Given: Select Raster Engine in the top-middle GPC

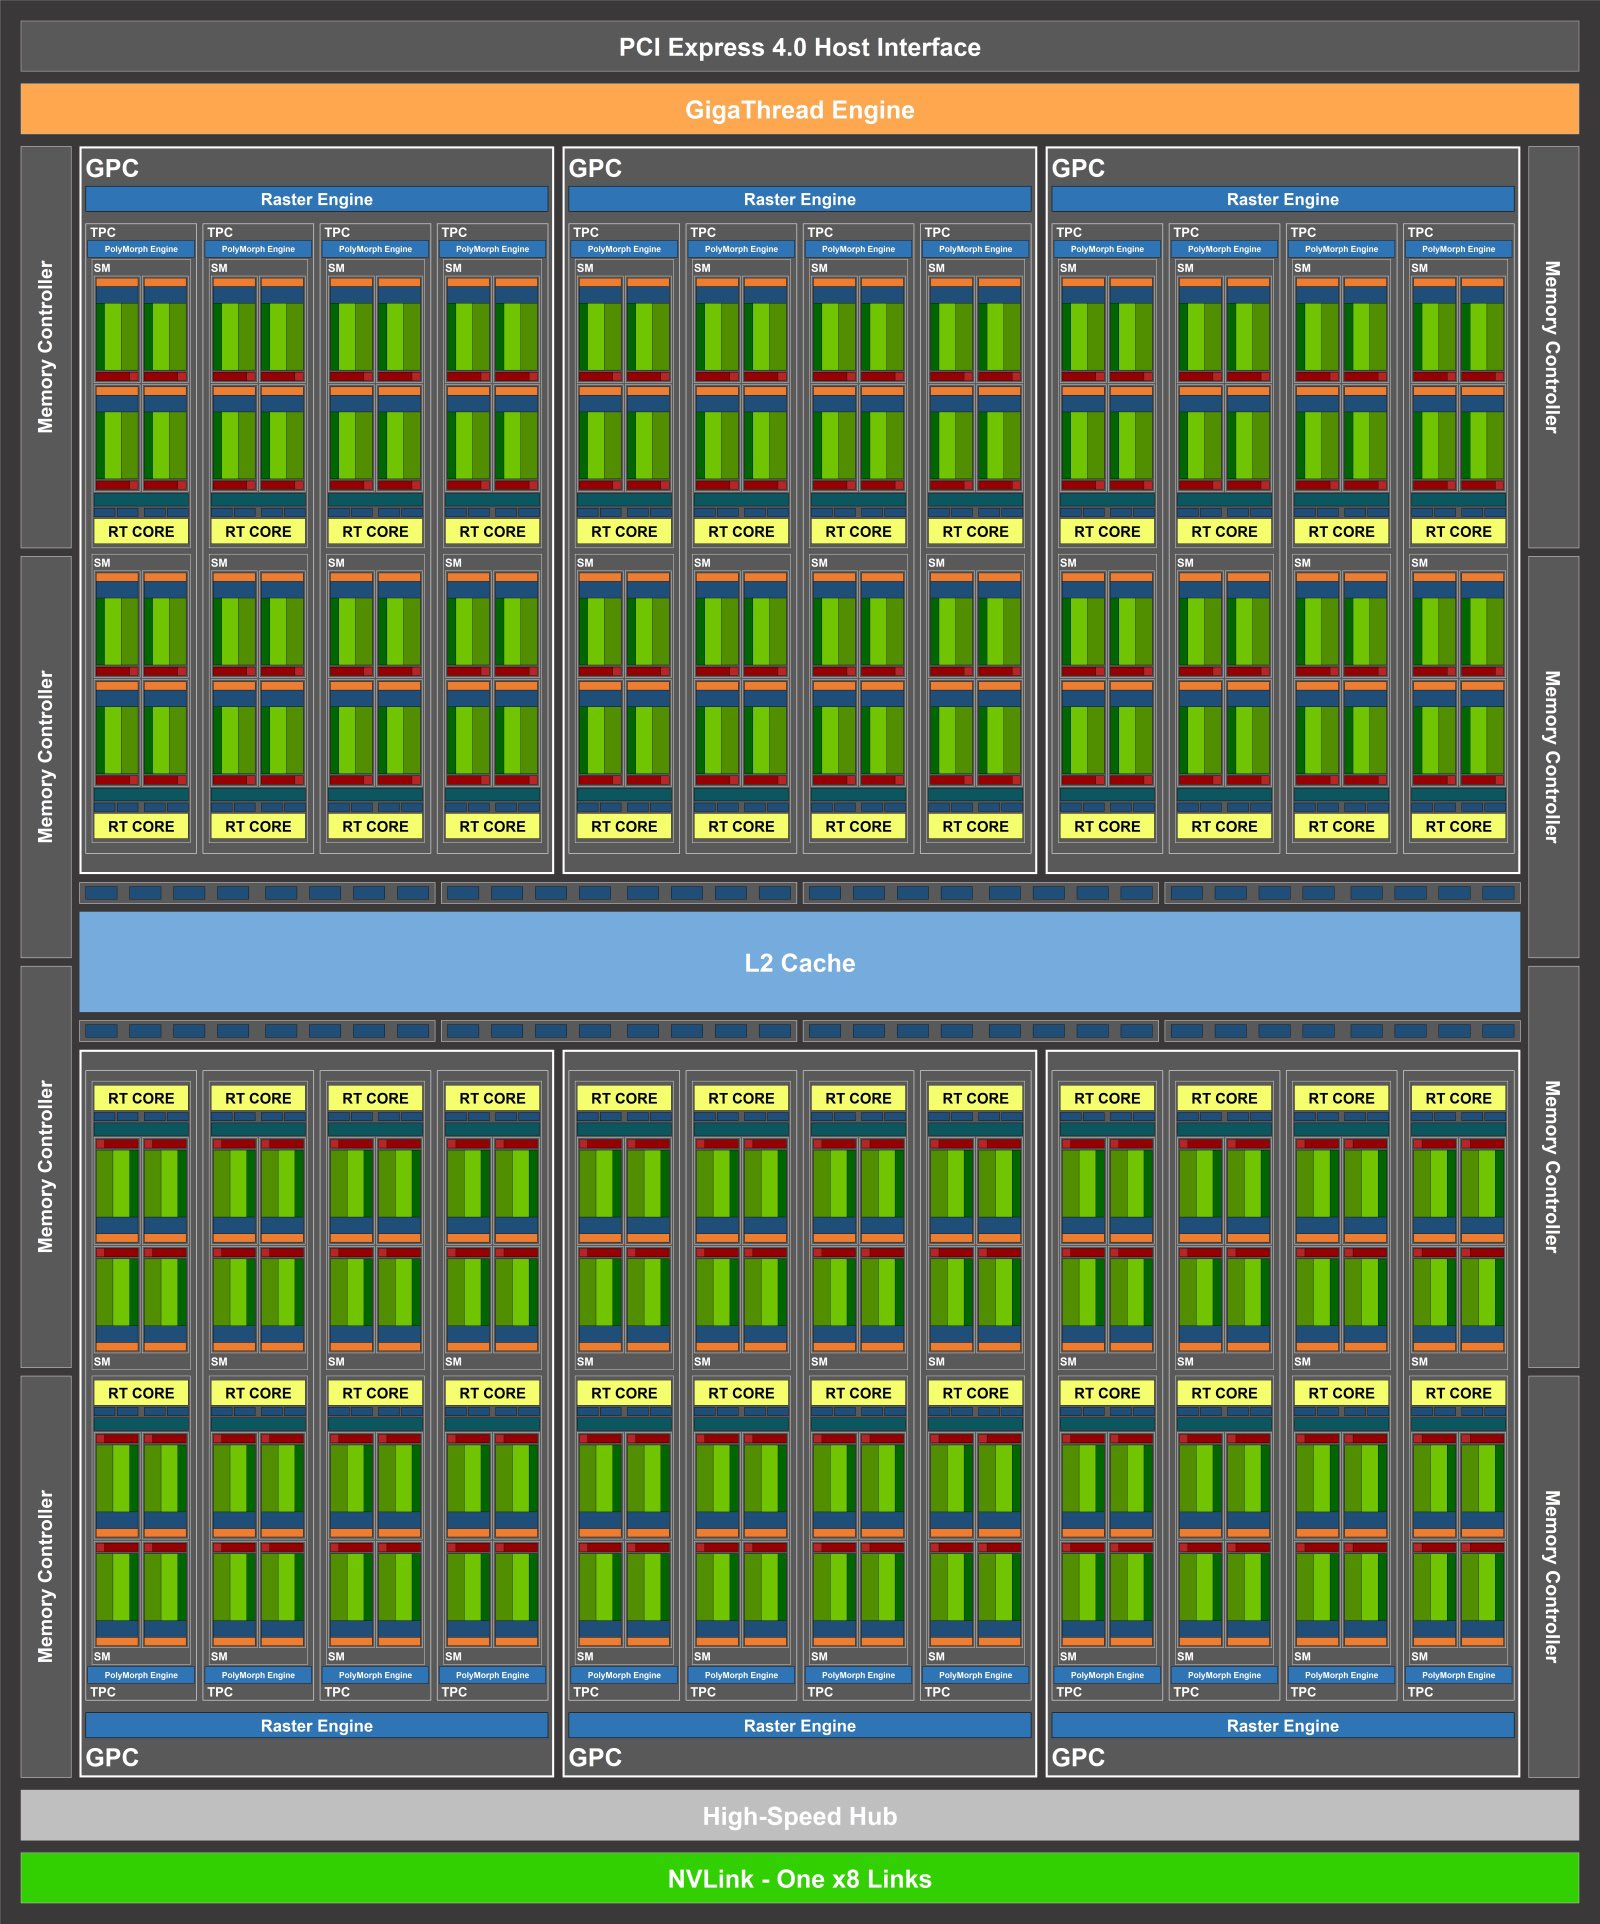Looking at the screenshot, I should [800, 199].
